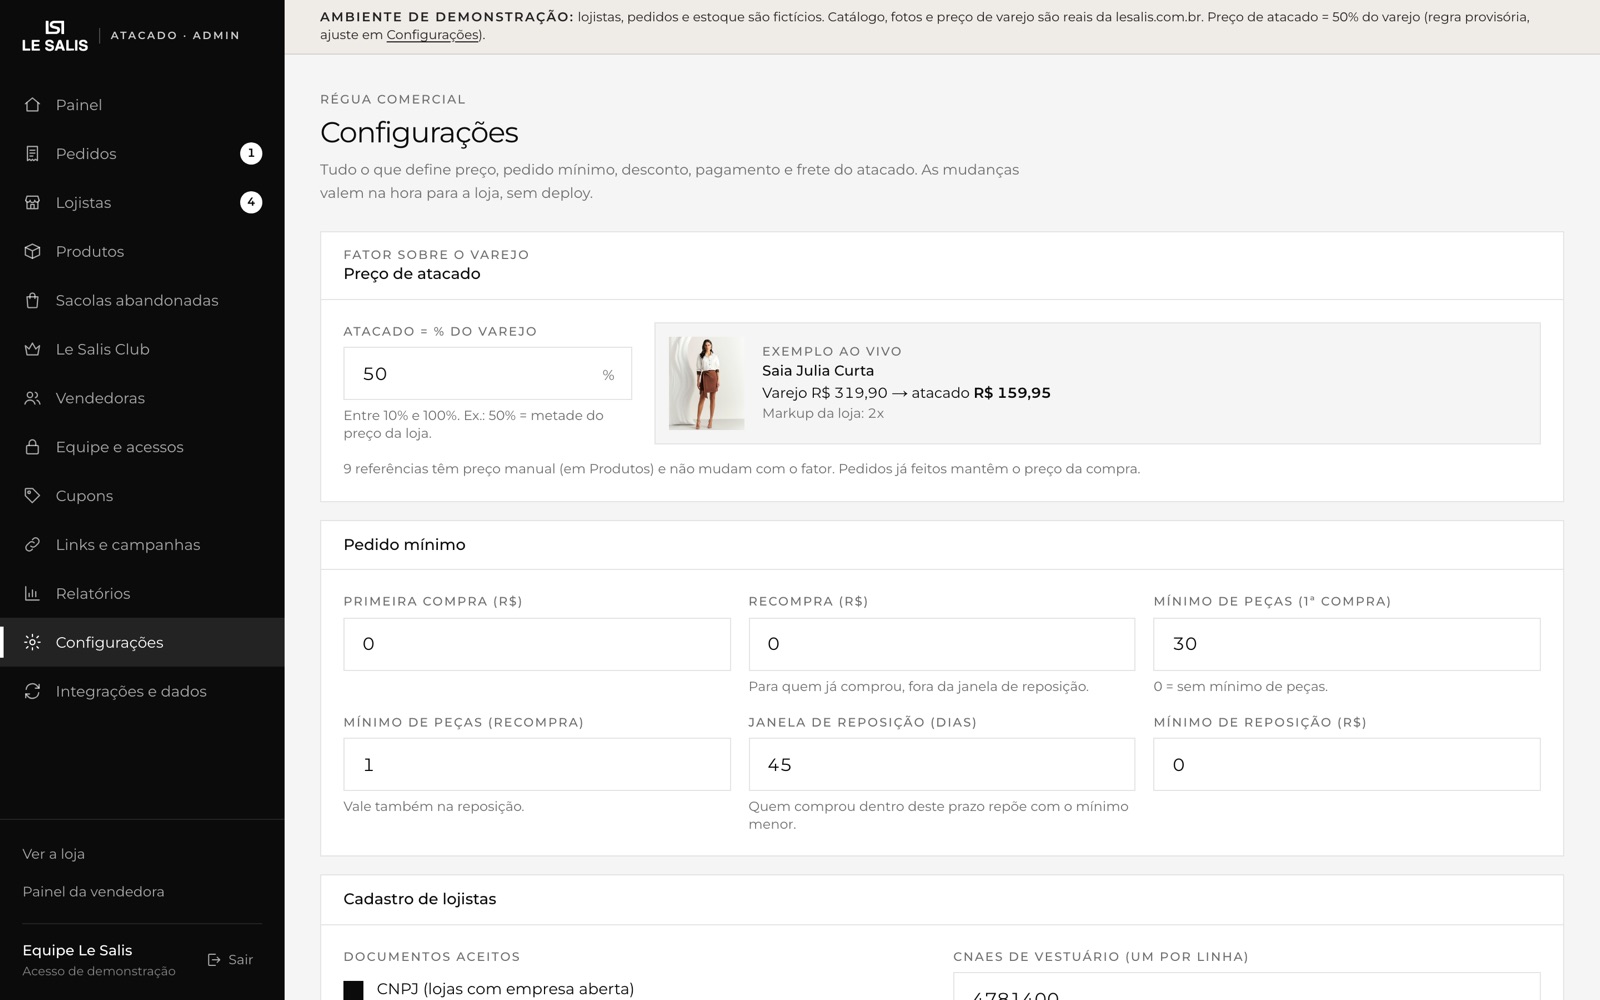Navigate to Links e campanhas

click(142, 545)
